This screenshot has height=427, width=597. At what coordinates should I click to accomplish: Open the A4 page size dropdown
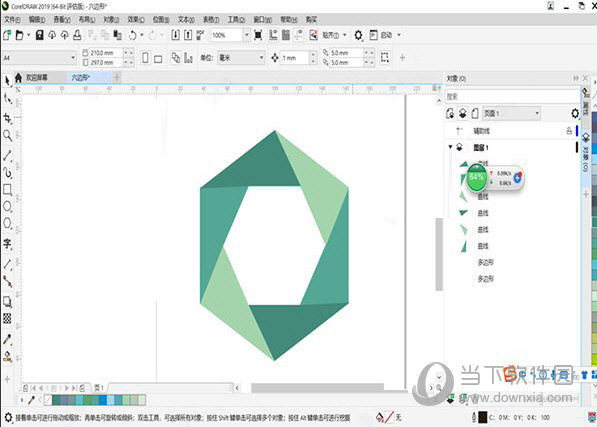click(x=73, y=57)
